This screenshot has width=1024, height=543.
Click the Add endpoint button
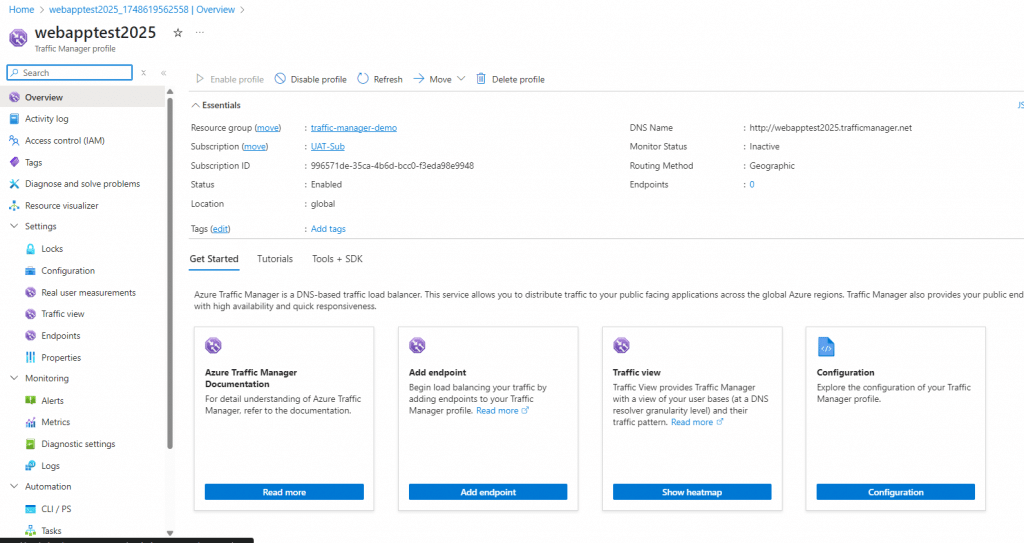[488, 492]
